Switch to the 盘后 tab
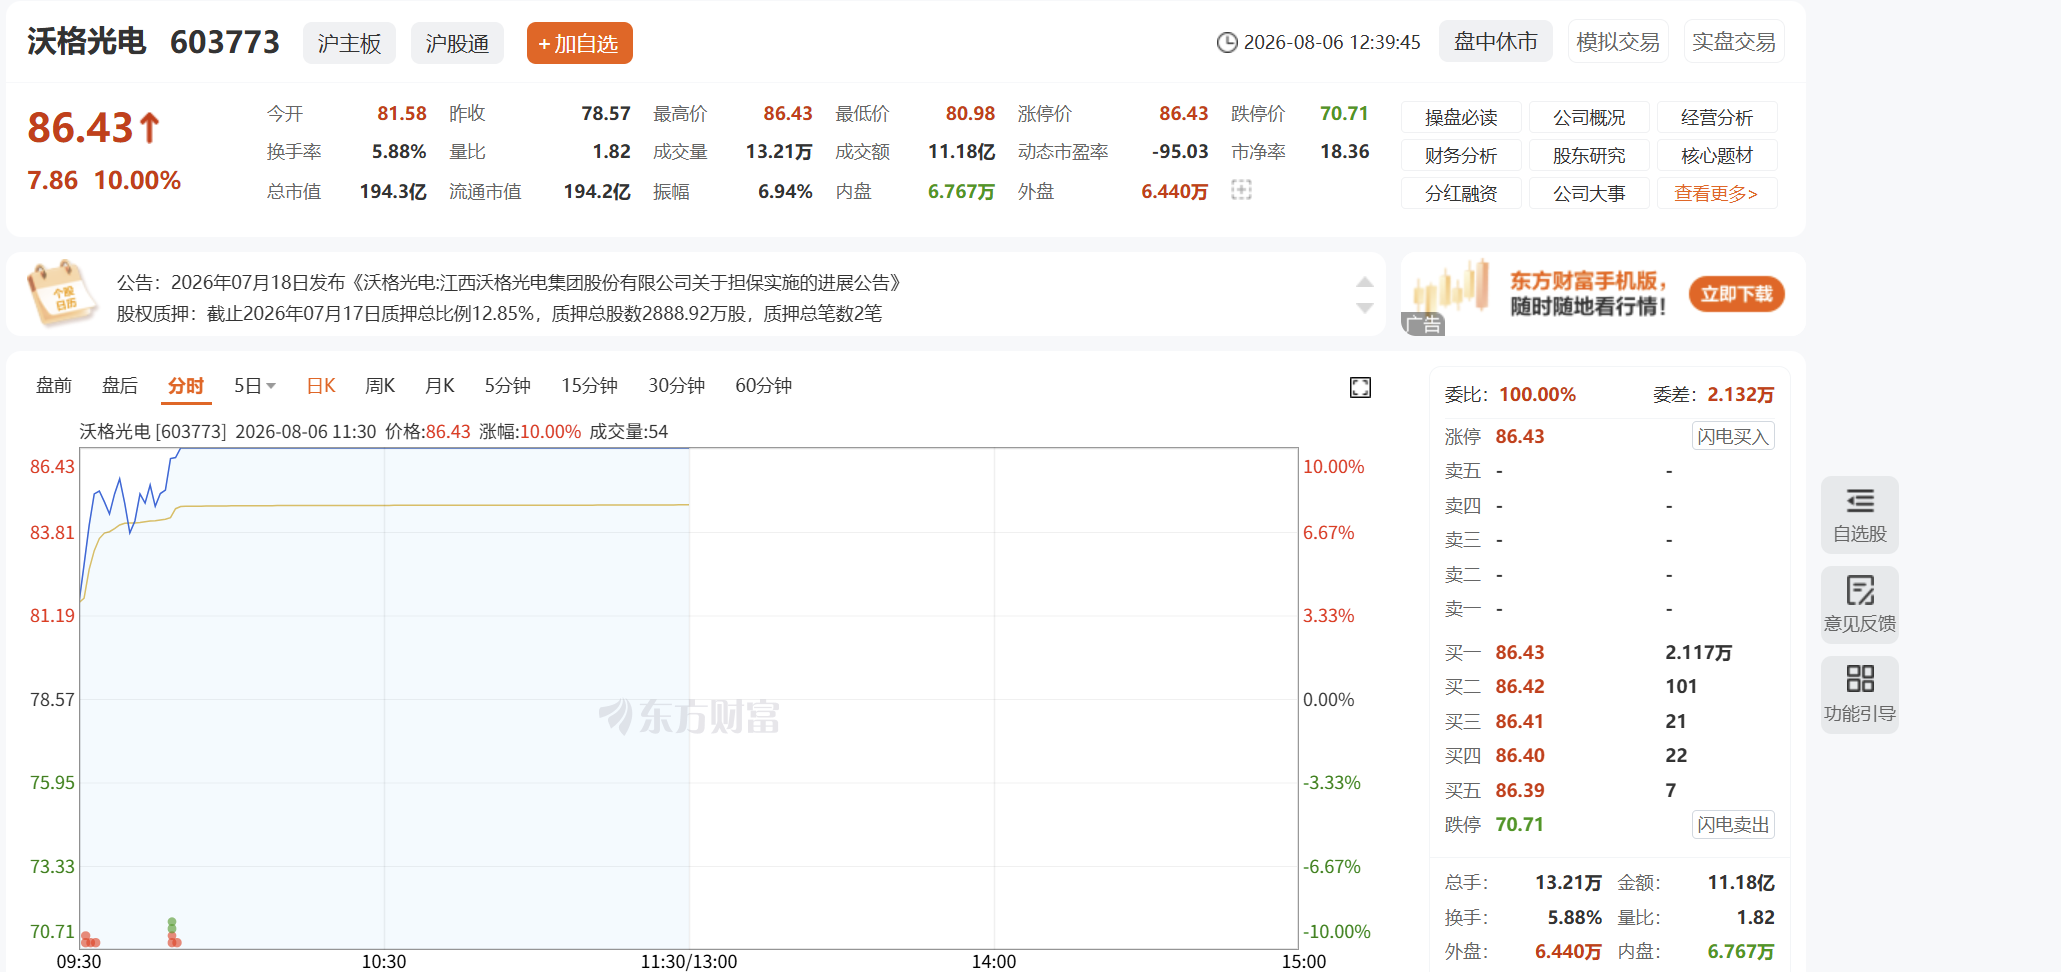The height and width of the screenshot is (972, 2061). pyautogui.click(x=120, y=386)
